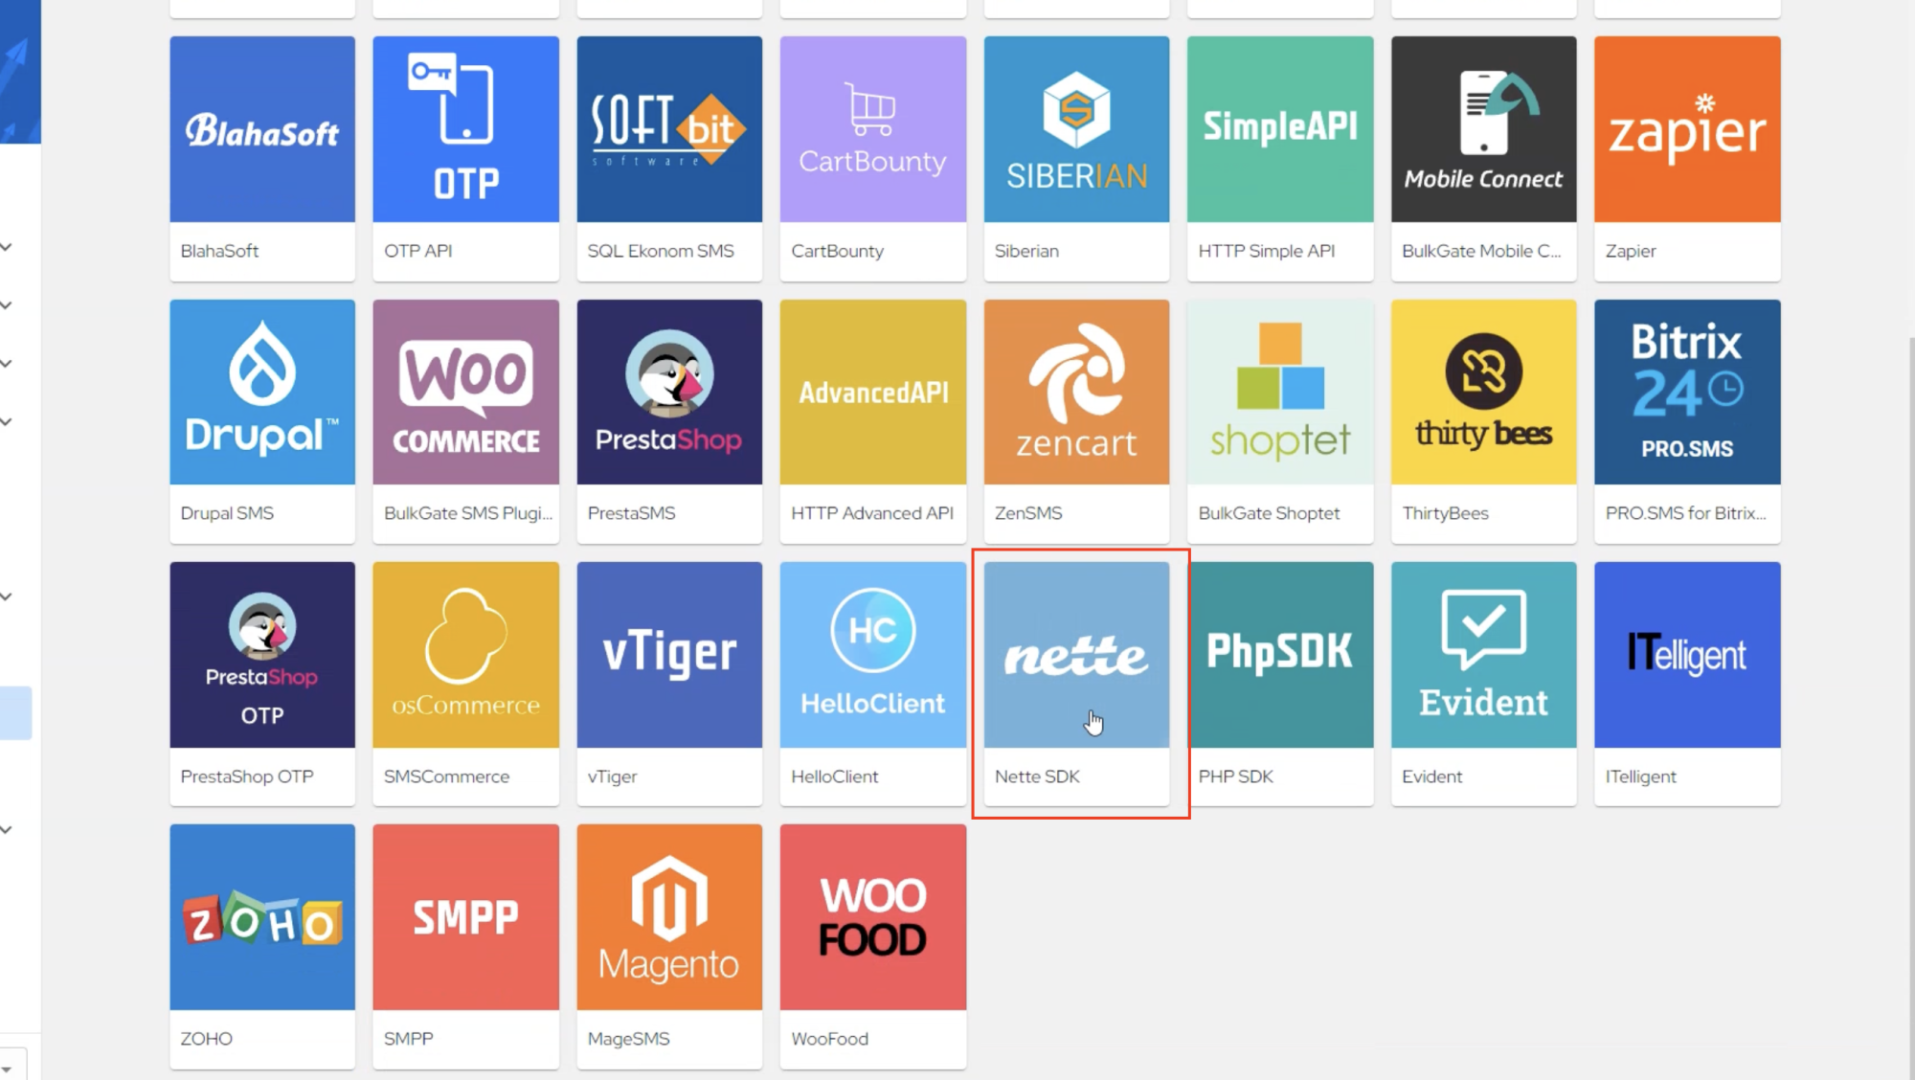
Task: Select the shoptet logo tile
Action: coord(1280,392)
